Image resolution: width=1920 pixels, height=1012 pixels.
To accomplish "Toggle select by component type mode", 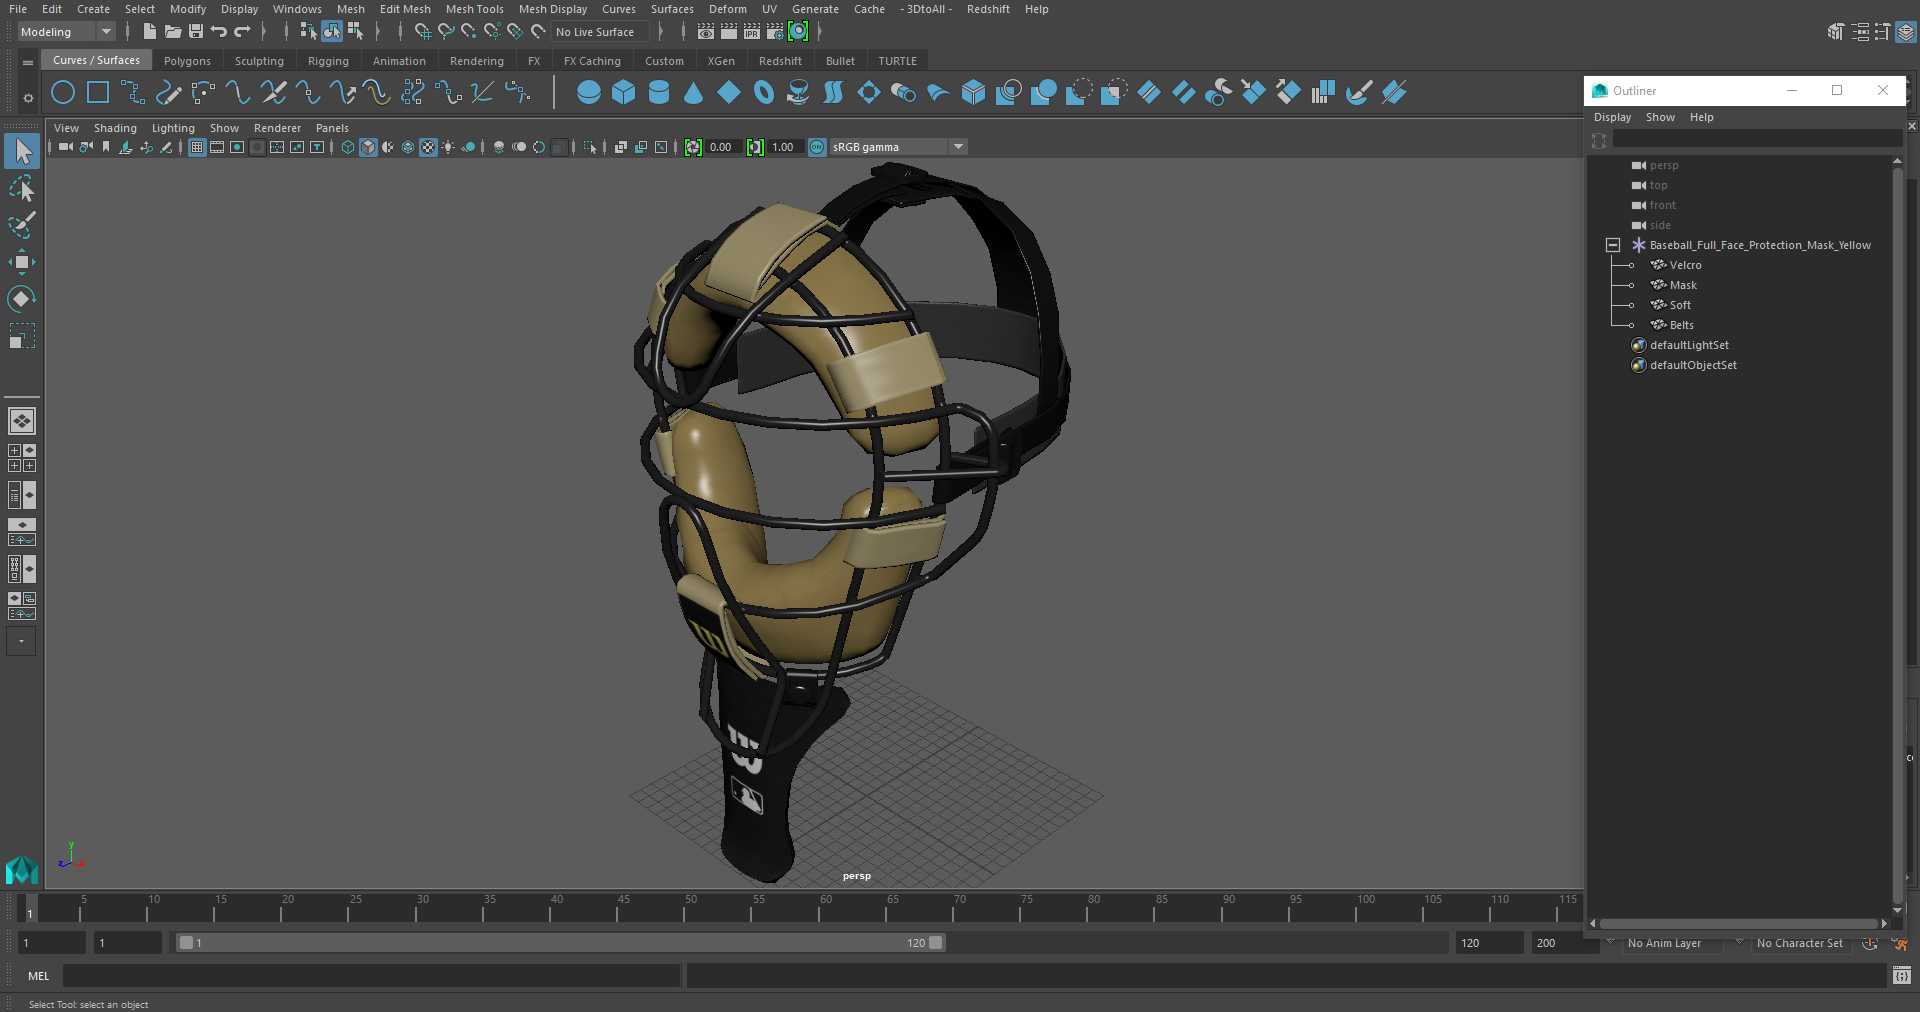I will pyautogui.click(x=355, y=32).
